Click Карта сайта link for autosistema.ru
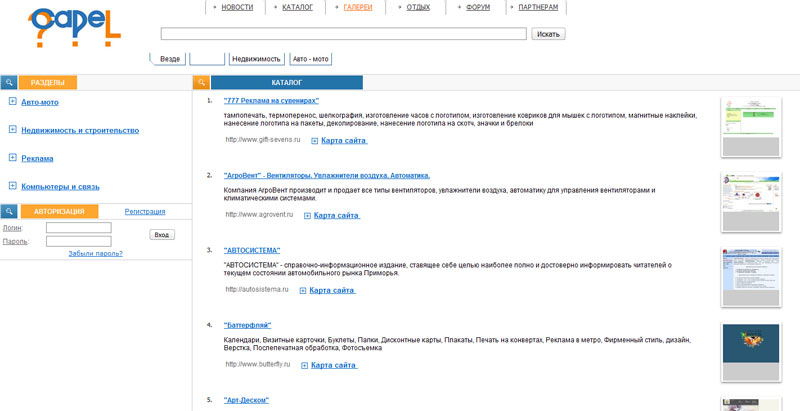 pyautogui.click(x=332, y=291)
